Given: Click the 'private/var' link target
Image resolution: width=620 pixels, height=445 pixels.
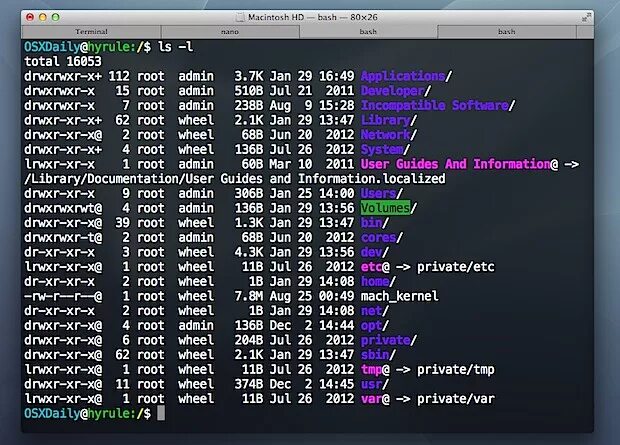Looking at the screenshot, I should point(456,398).
